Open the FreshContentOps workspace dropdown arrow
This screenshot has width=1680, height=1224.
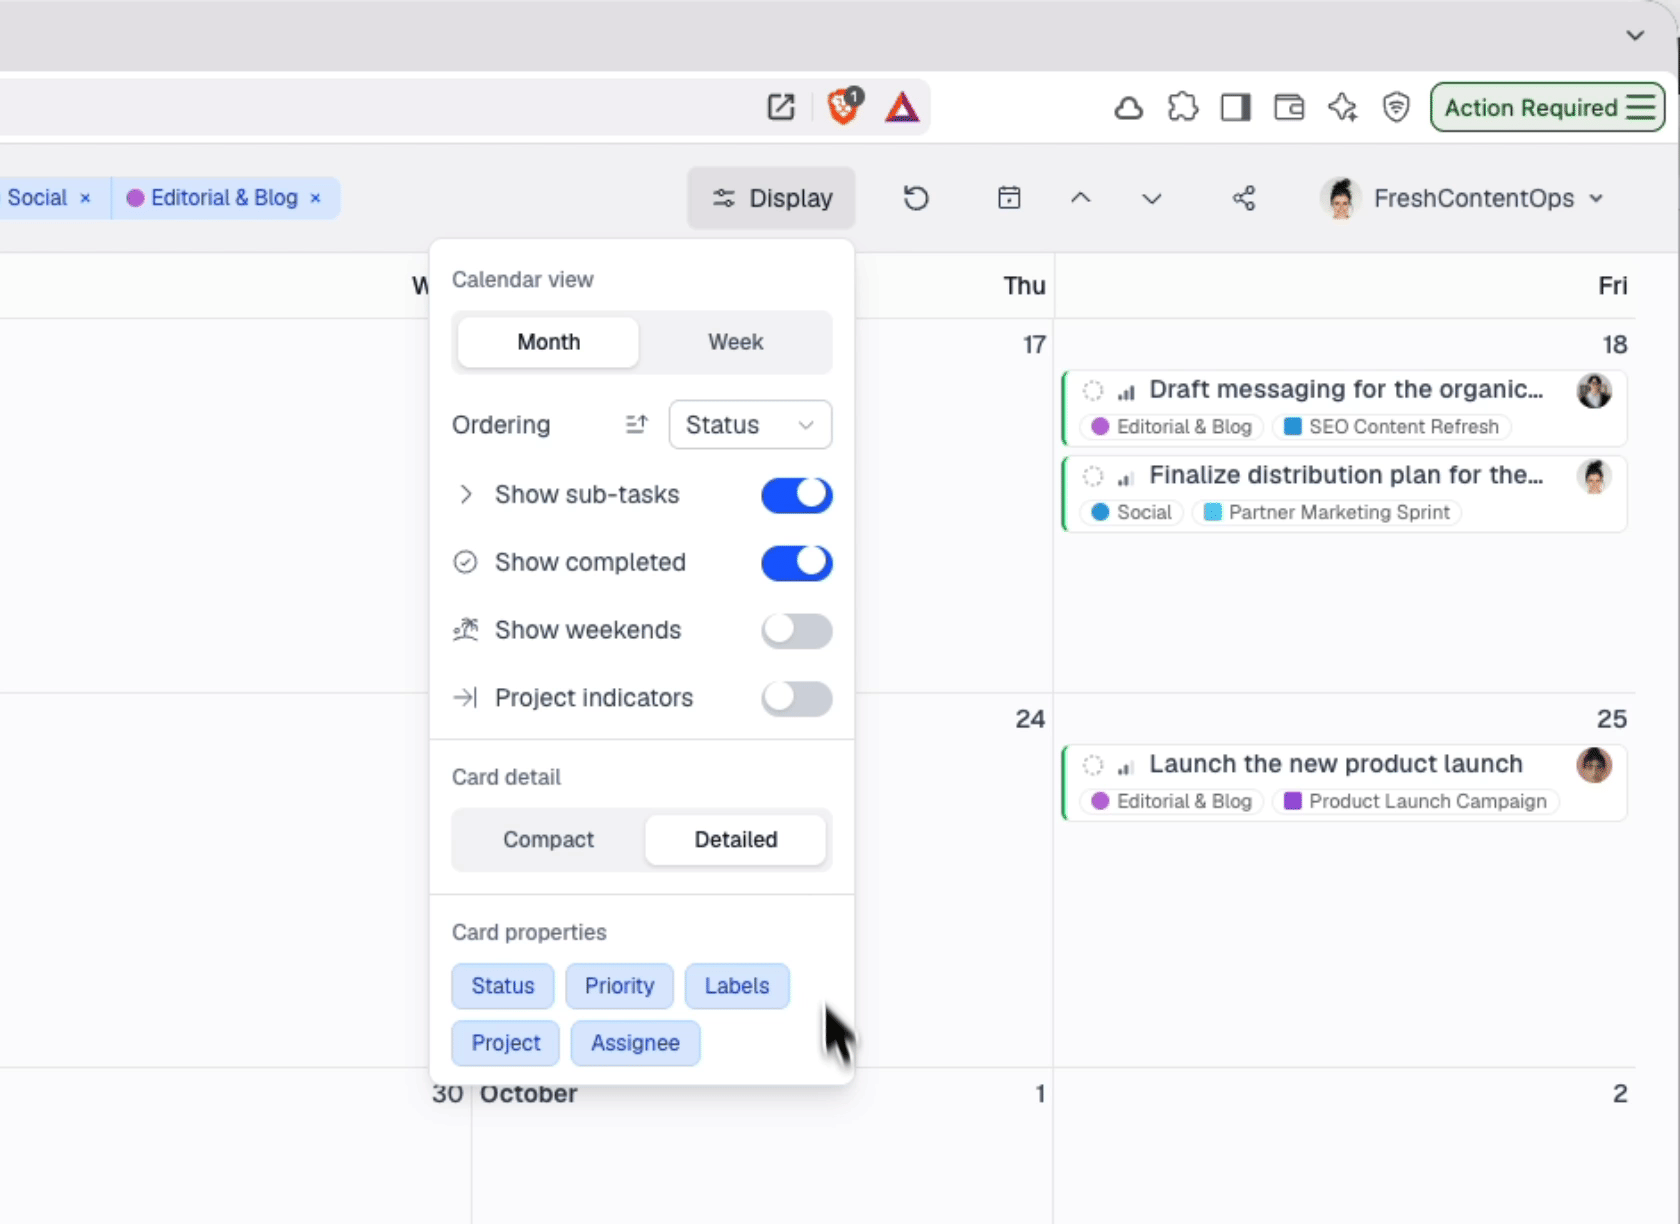(x=1596, y=198)
